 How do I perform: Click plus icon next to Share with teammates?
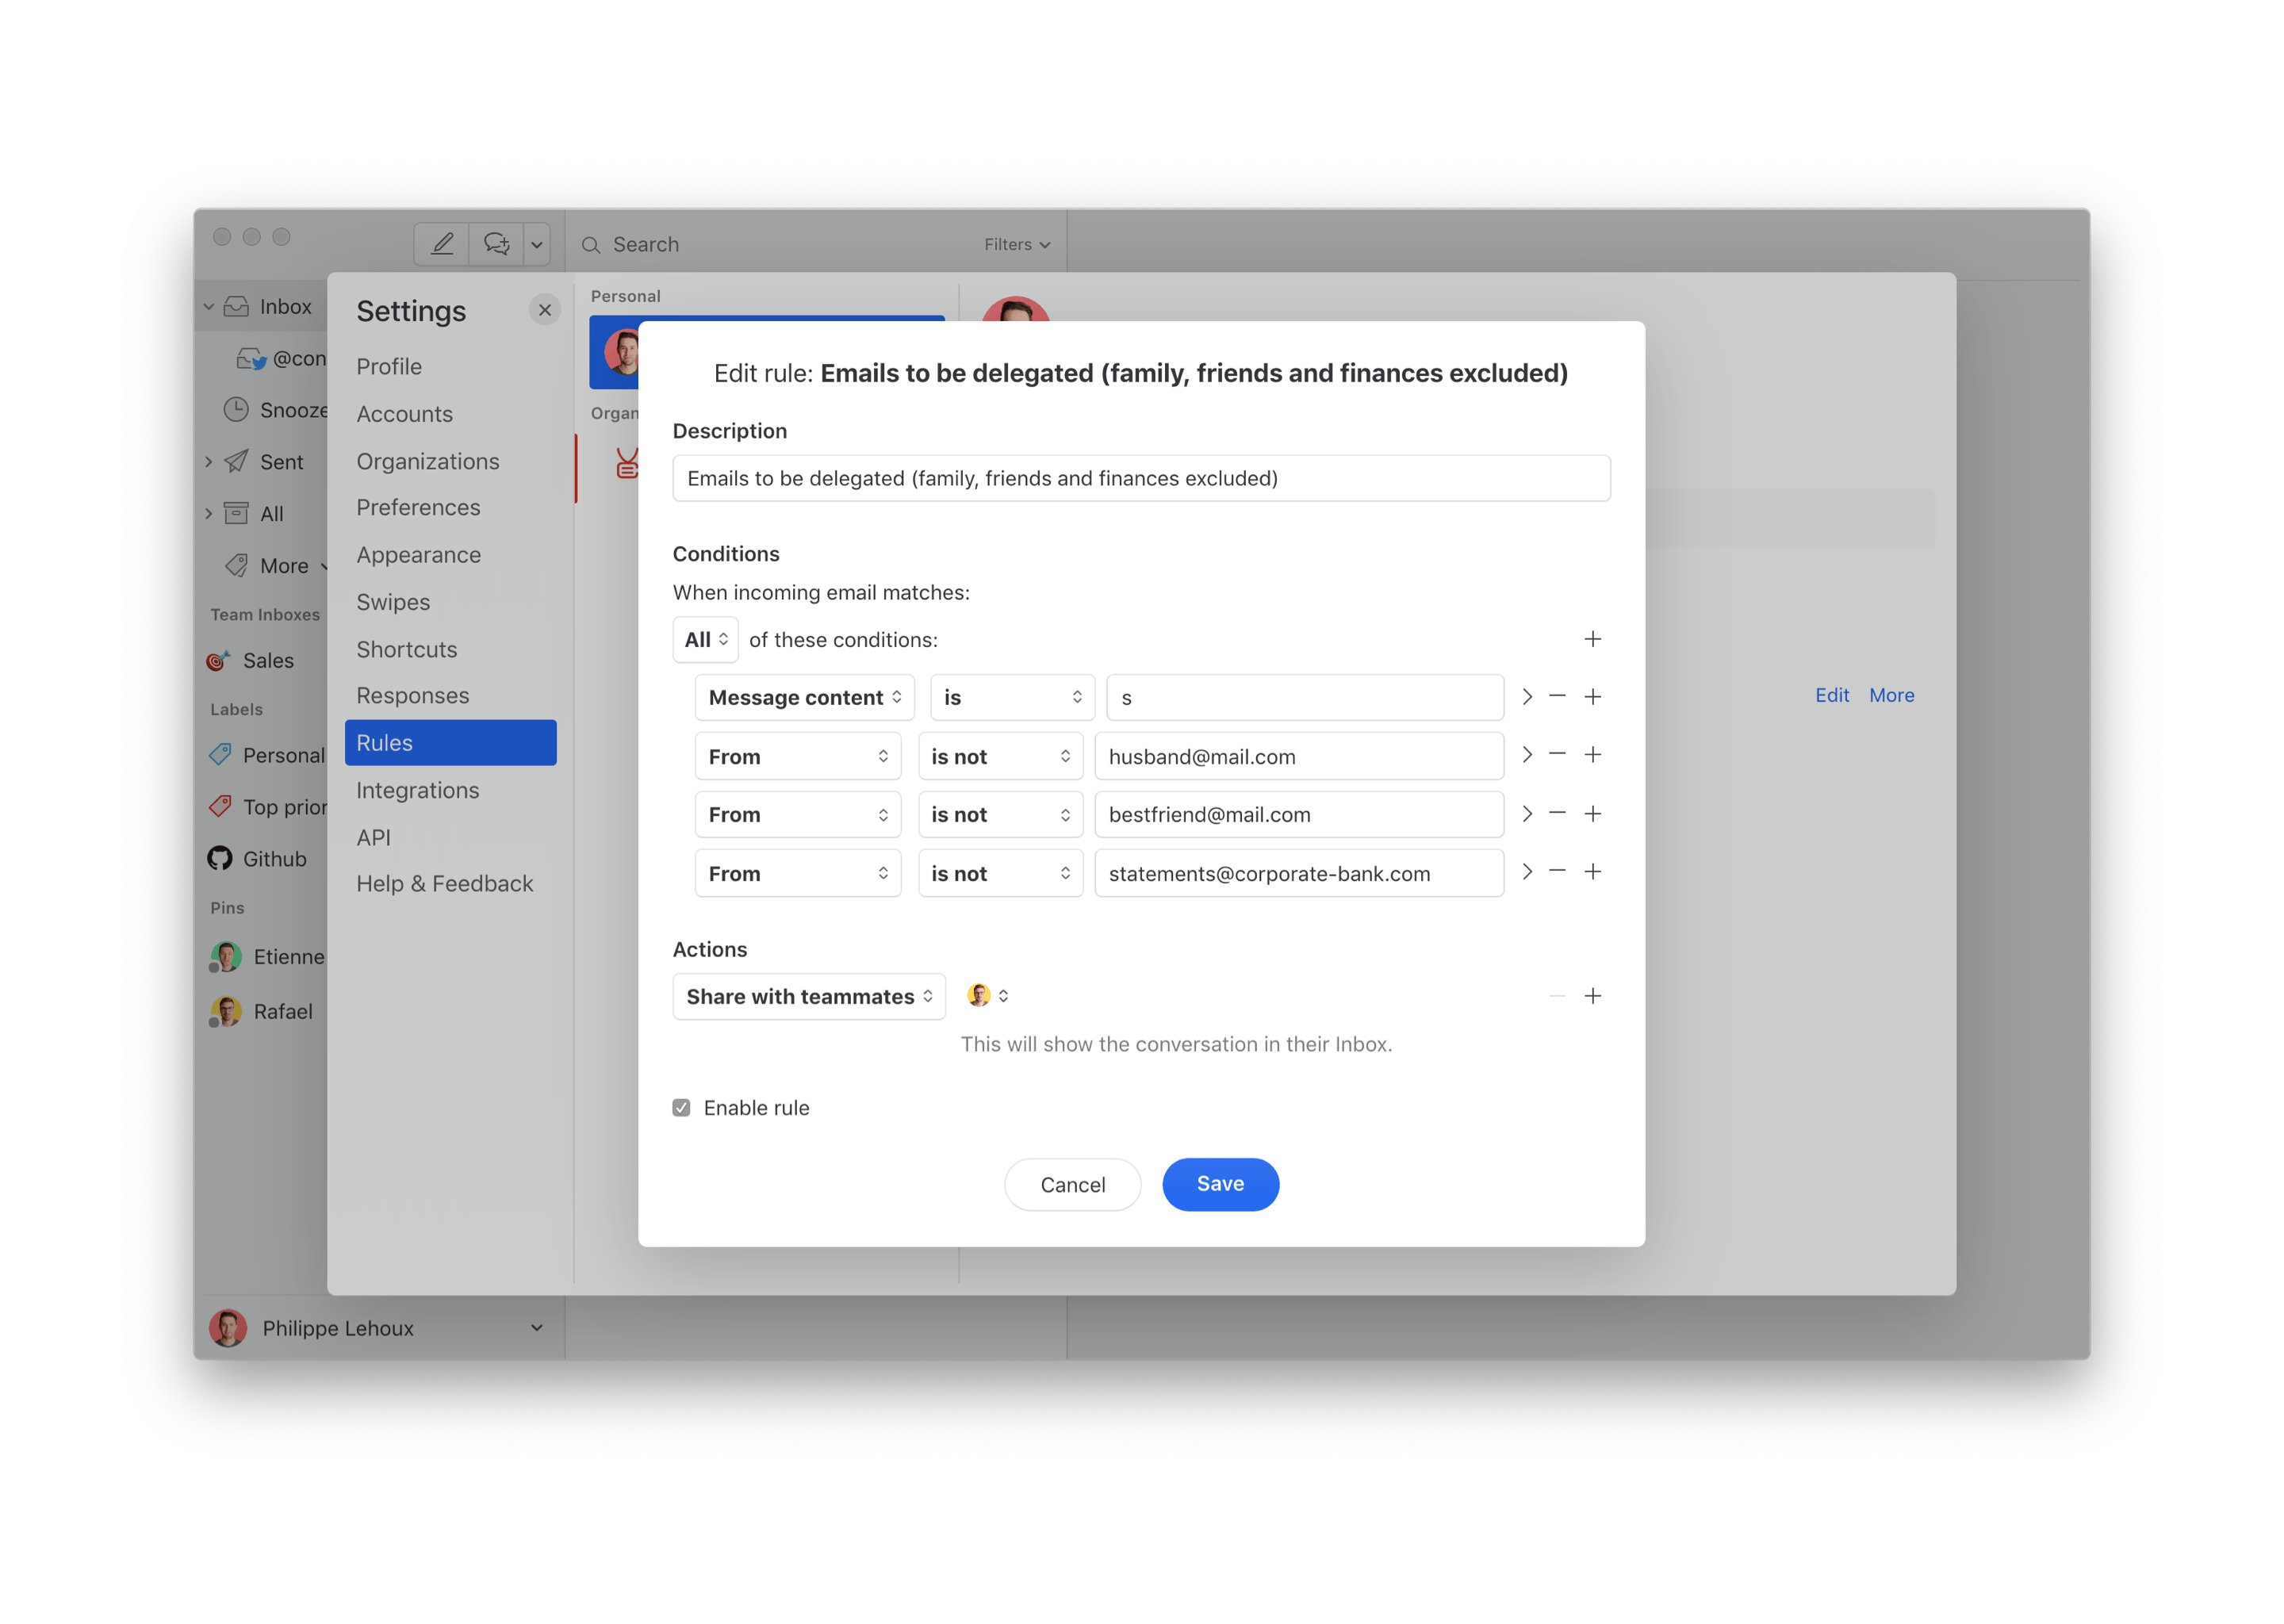tap(1593, 996)
